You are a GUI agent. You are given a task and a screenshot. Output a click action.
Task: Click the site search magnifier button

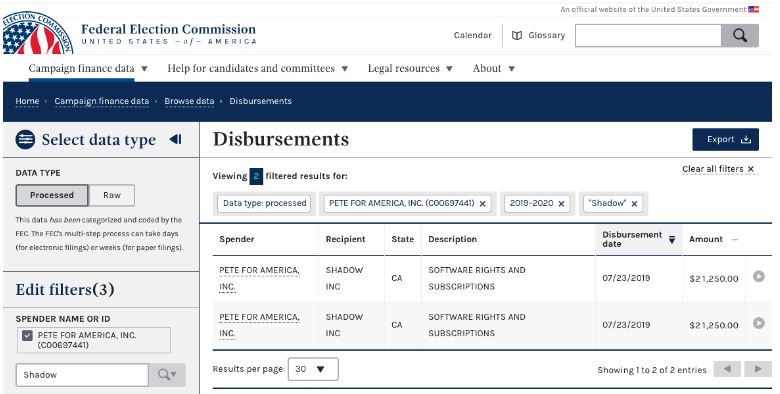(x=740, y=35)
